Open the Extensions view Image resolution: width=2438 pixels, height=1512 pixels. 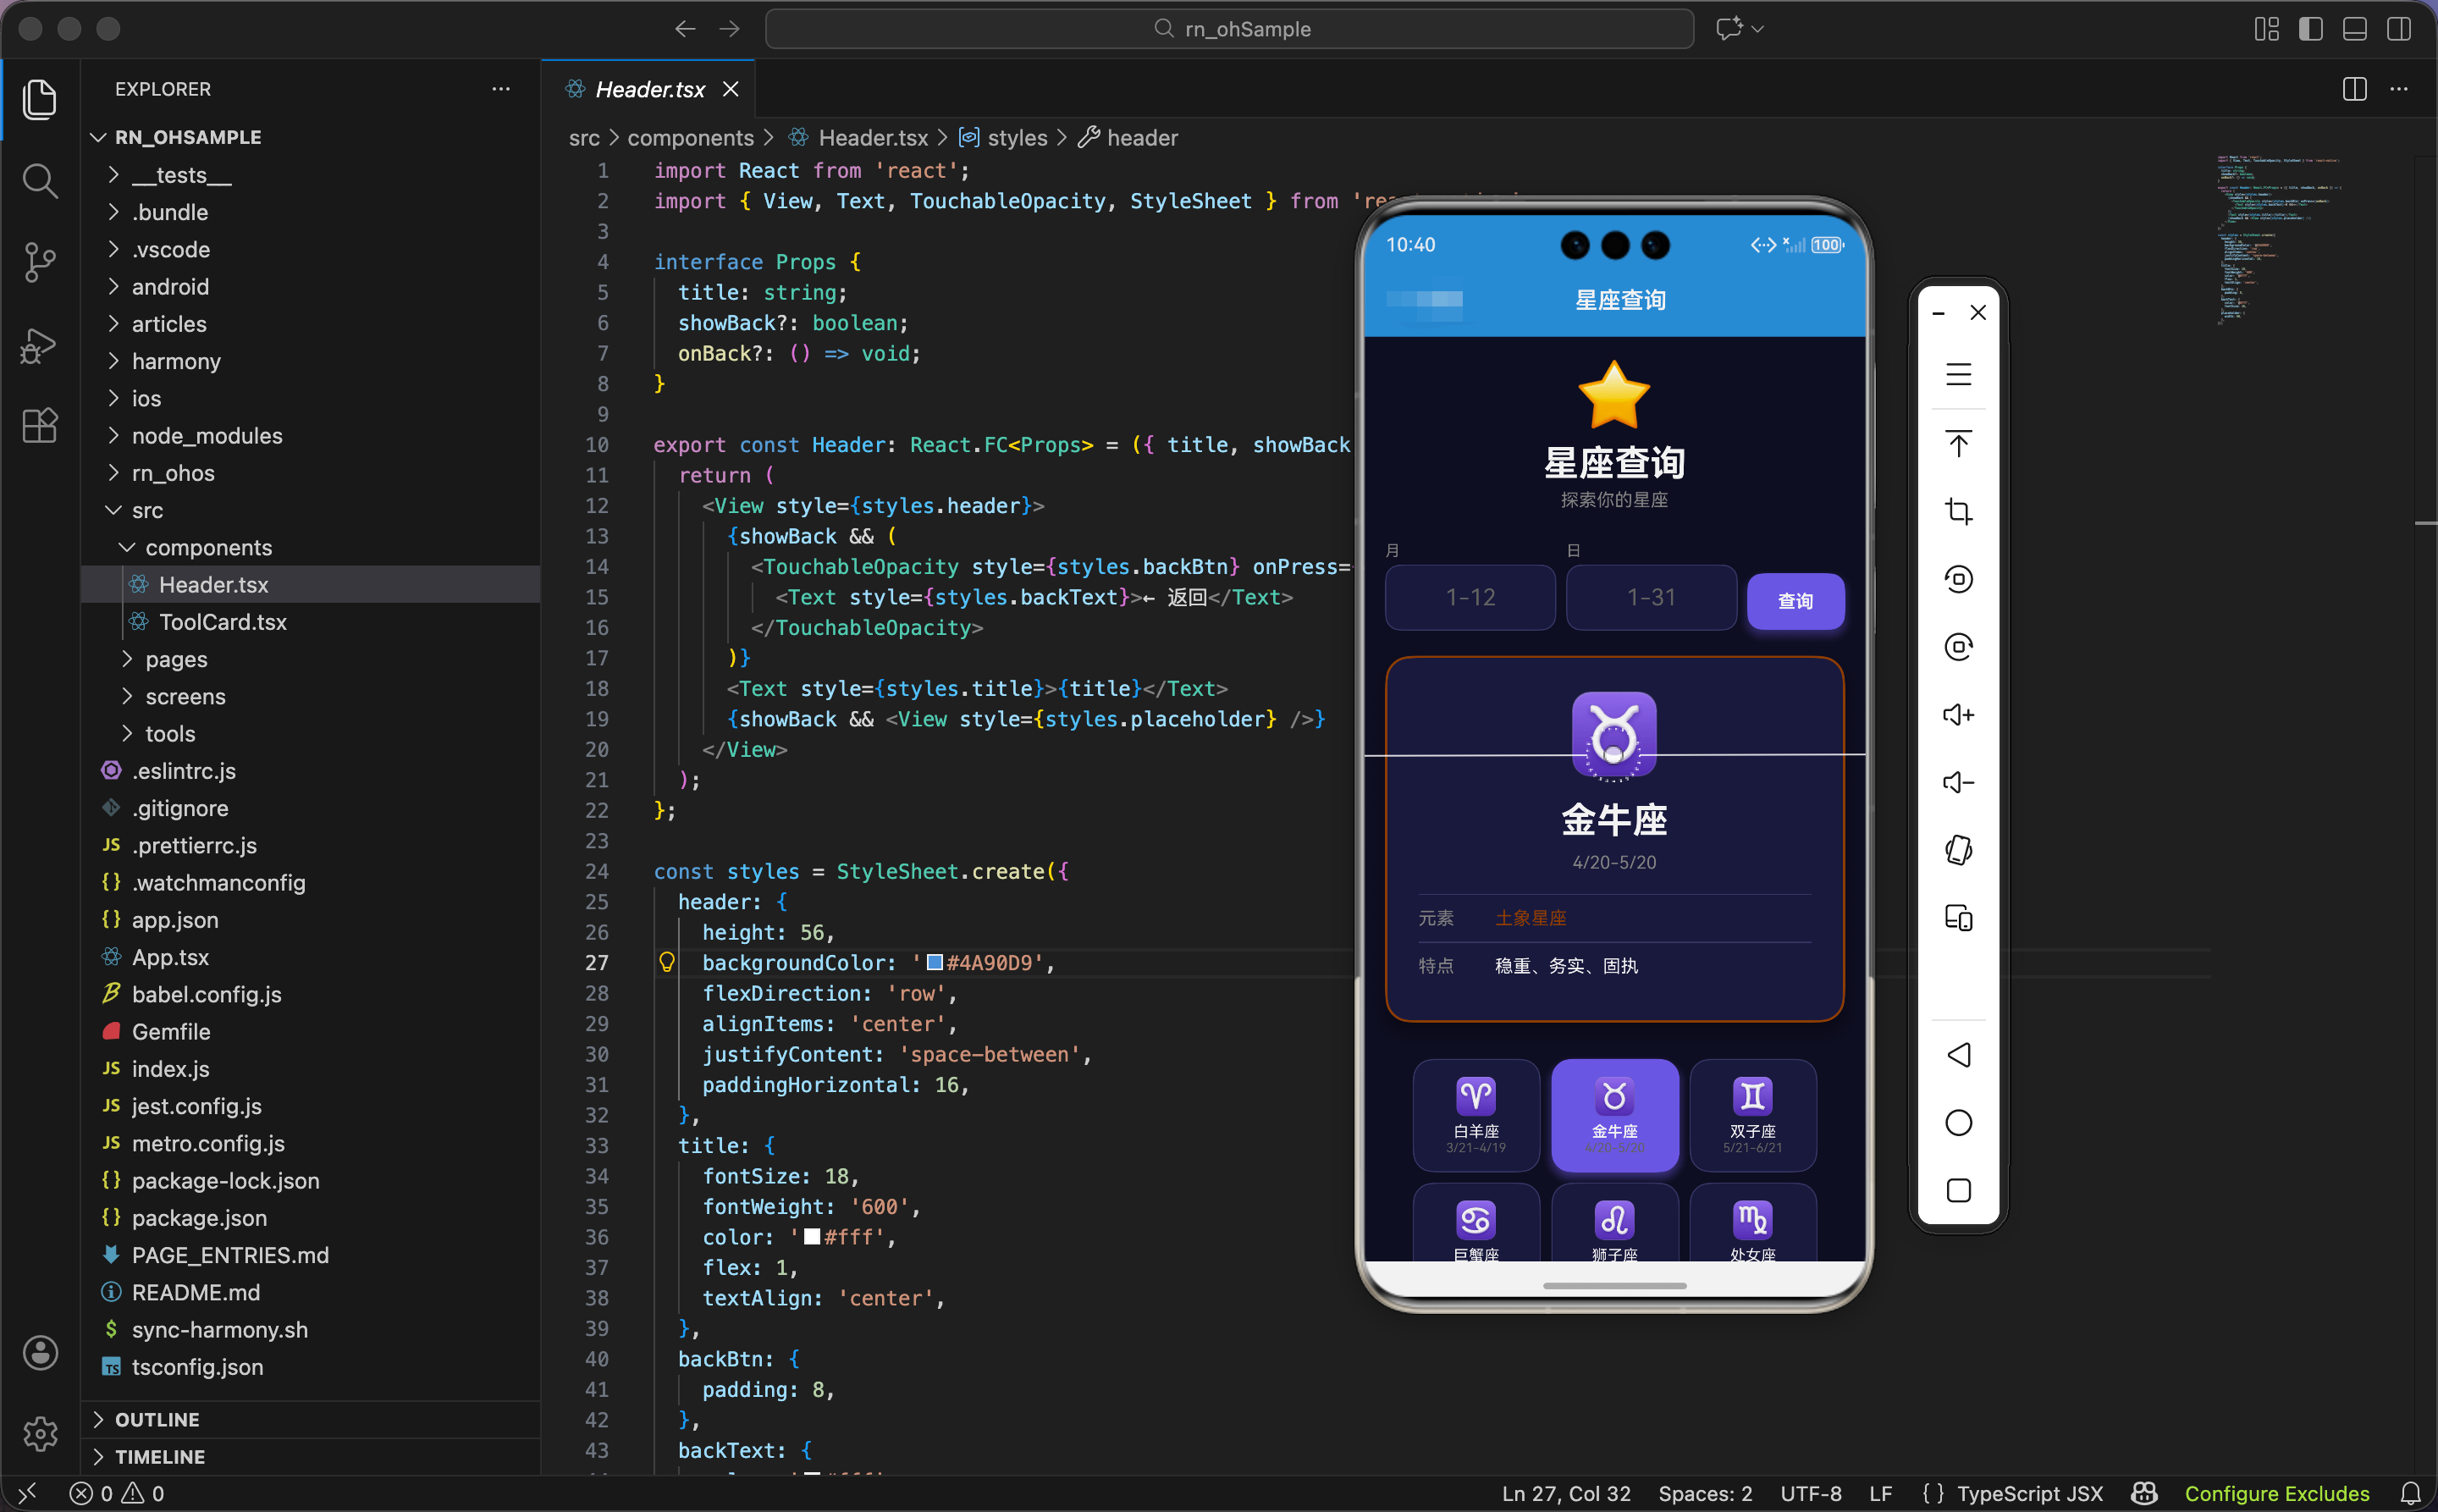(39, 426)
